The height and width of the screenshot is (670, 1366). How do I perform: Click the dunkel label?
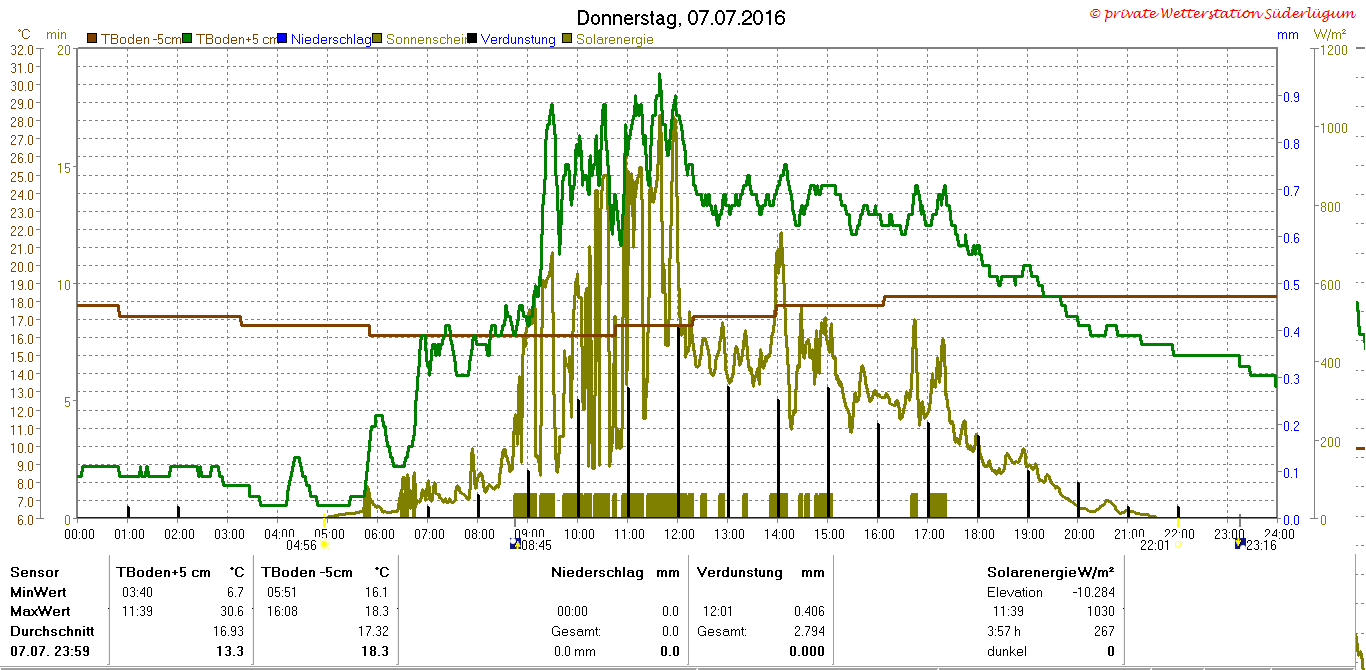click(x=1009, y=651)
